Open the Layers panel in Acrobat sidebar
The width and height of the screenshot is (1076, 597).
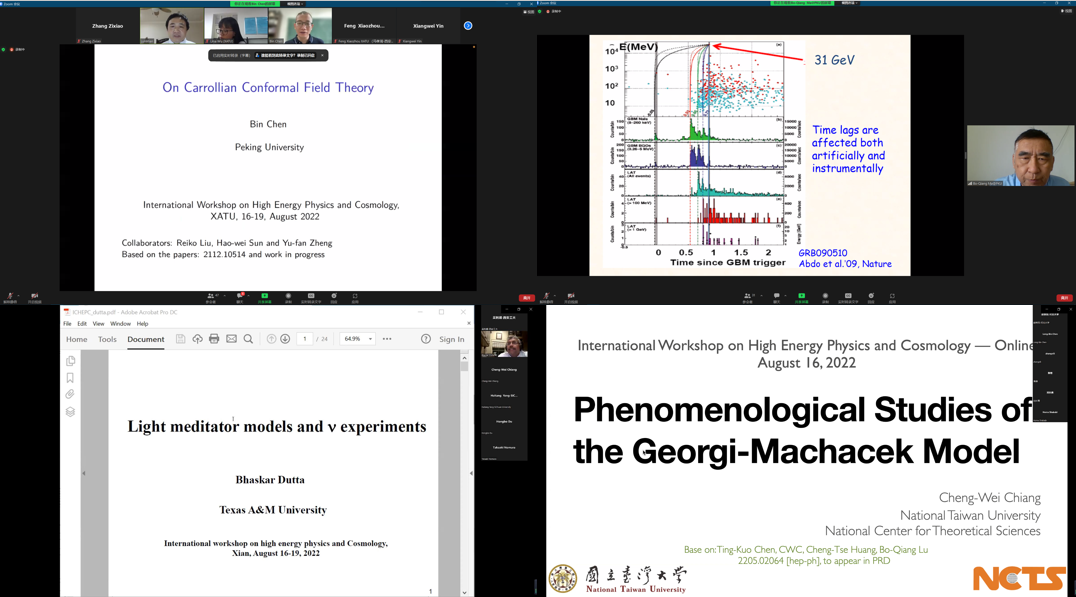70,412
